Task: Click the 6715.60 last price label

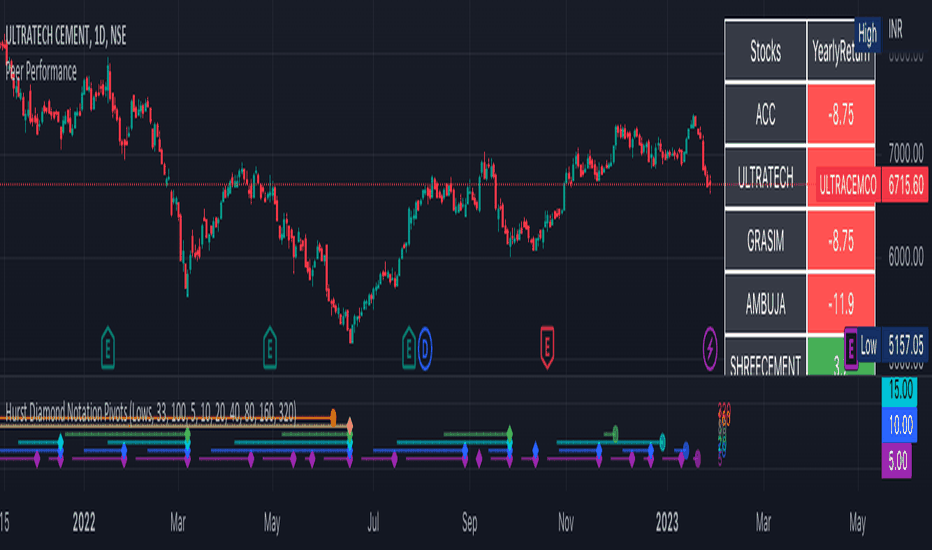Action: pyautogui.click(x=905, y=185)
